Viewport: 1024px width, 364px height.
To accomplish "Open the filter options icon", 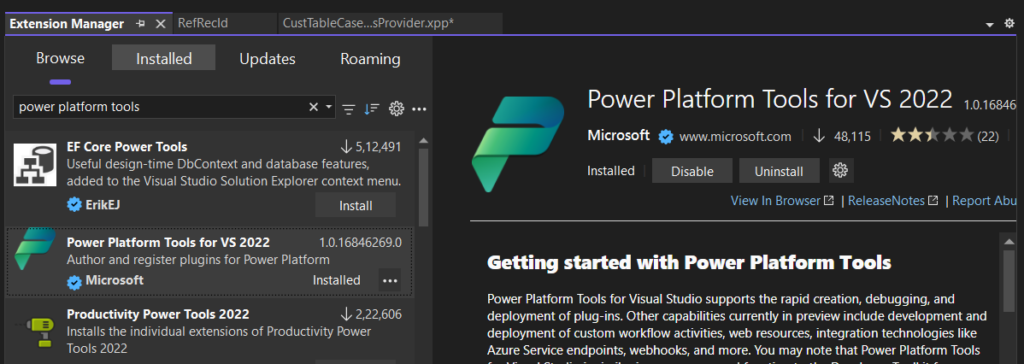I will [x=349, y=108].
